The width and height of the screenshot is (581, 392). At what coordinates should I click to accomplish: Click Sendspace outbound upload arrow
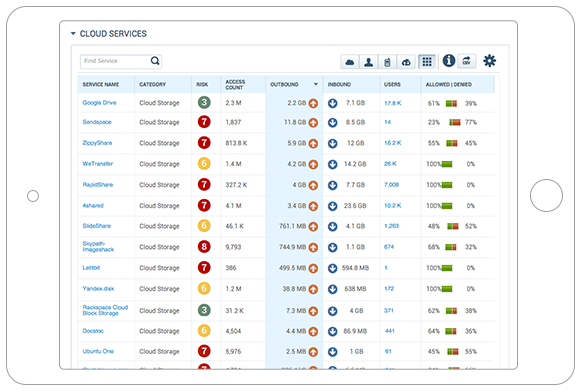313,123
